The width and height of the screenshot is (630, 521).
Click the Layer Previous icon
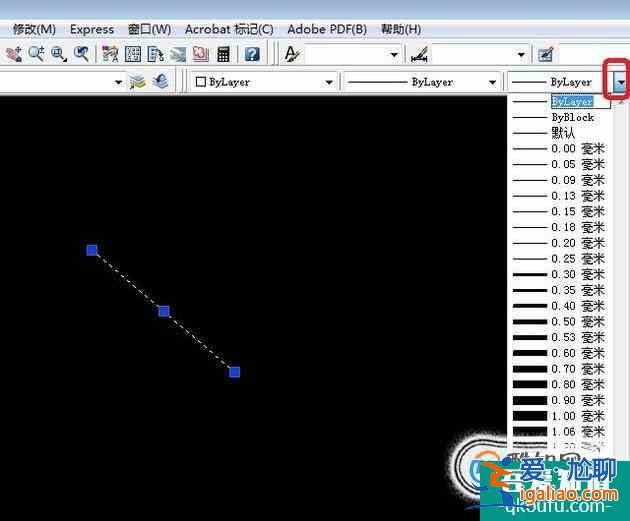(159, 82)
